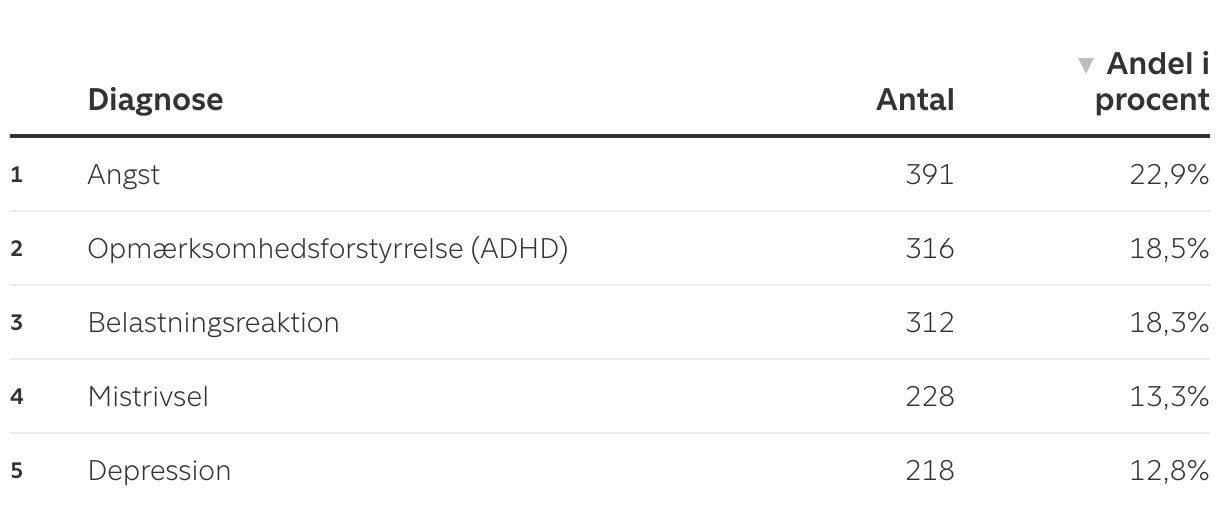Click the 18,5% percentage cell
The image size is (1220, 516).
pyautogui.click(x=1170, y=248)
